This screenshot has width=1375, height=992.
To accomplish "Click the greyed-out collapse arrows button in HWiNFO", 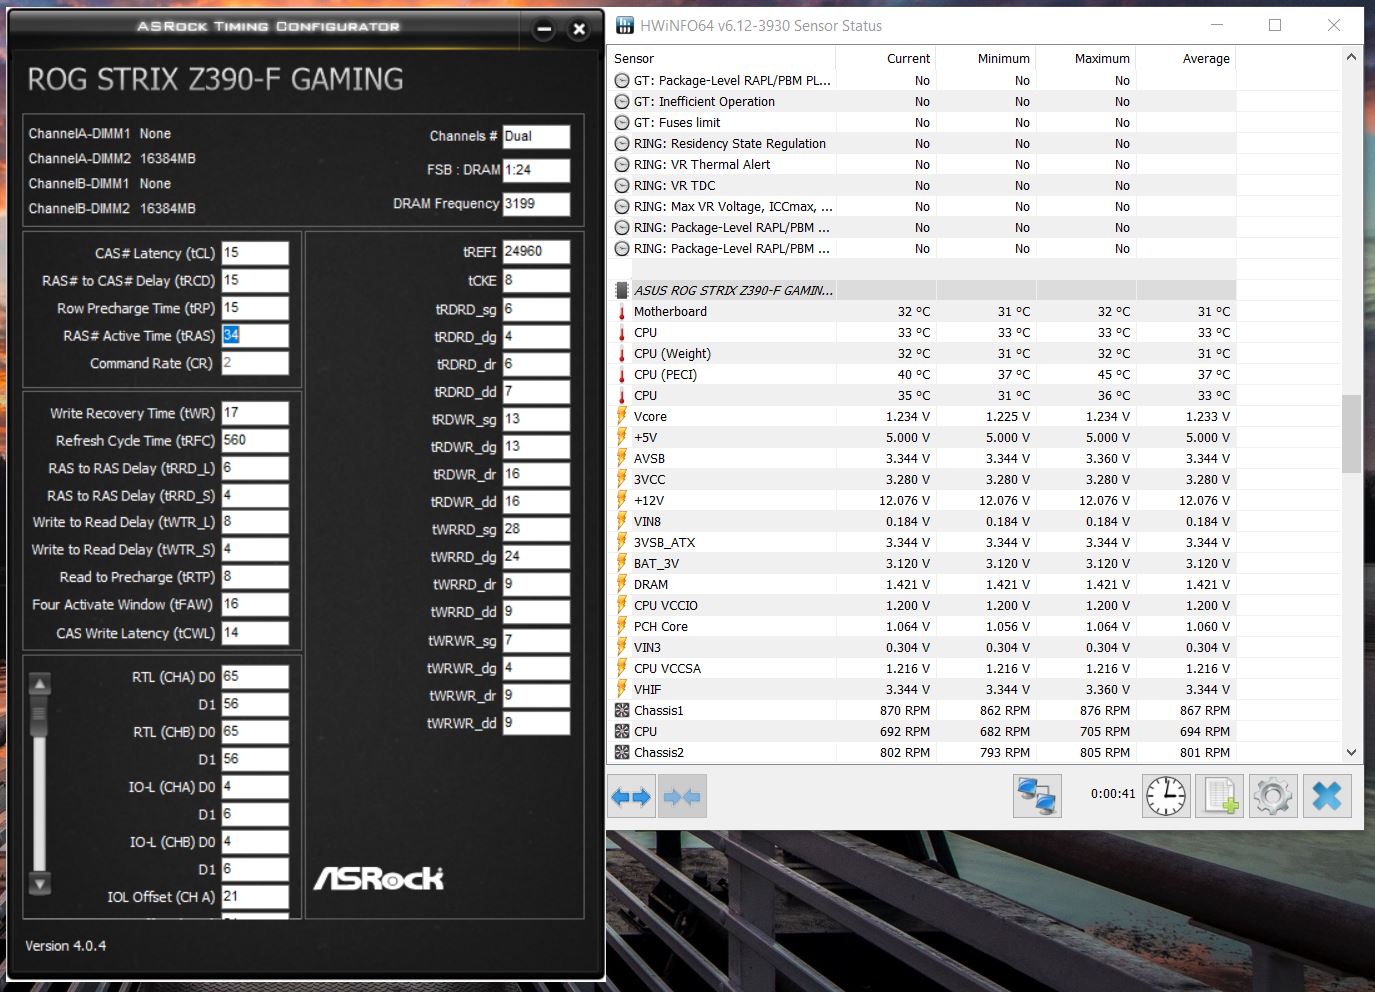I will pyautogui.click(x=682, y=797).
